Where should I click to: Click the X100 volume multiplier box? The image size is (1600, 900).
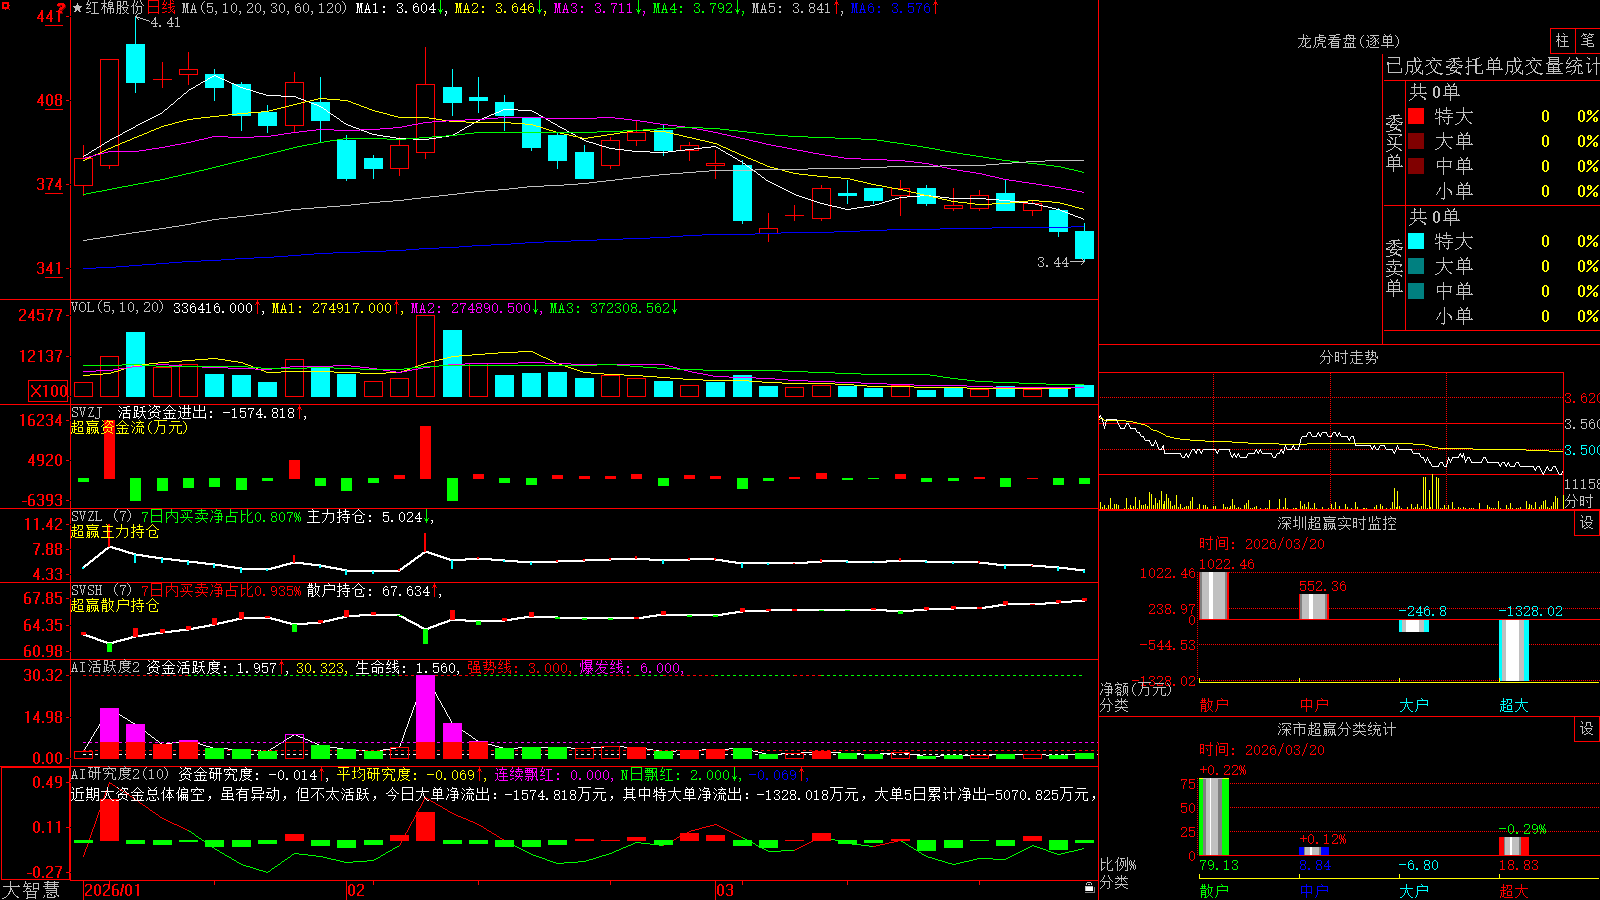pyautogui.click(x=48, y=391)
